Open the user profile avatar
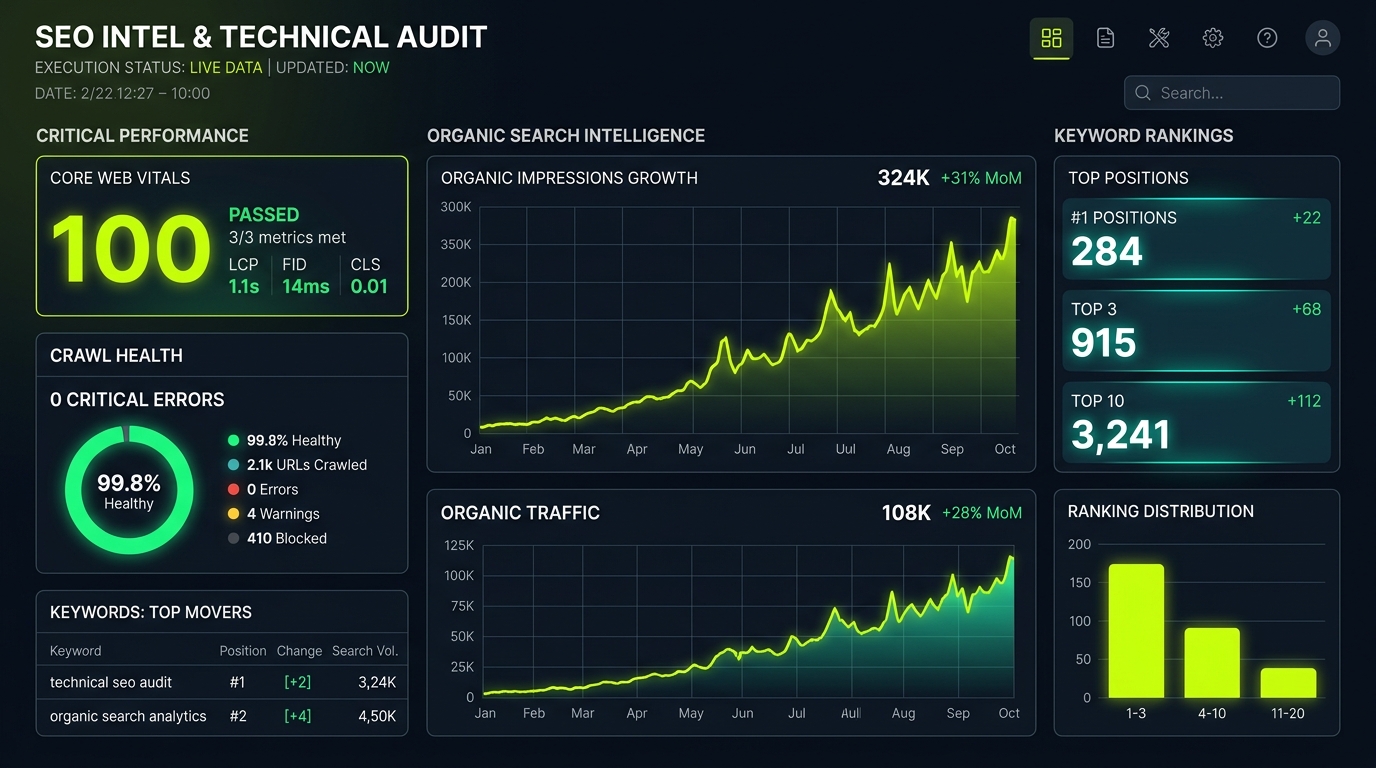Screen dimensions: 1376x768 tap(1323, 38)
